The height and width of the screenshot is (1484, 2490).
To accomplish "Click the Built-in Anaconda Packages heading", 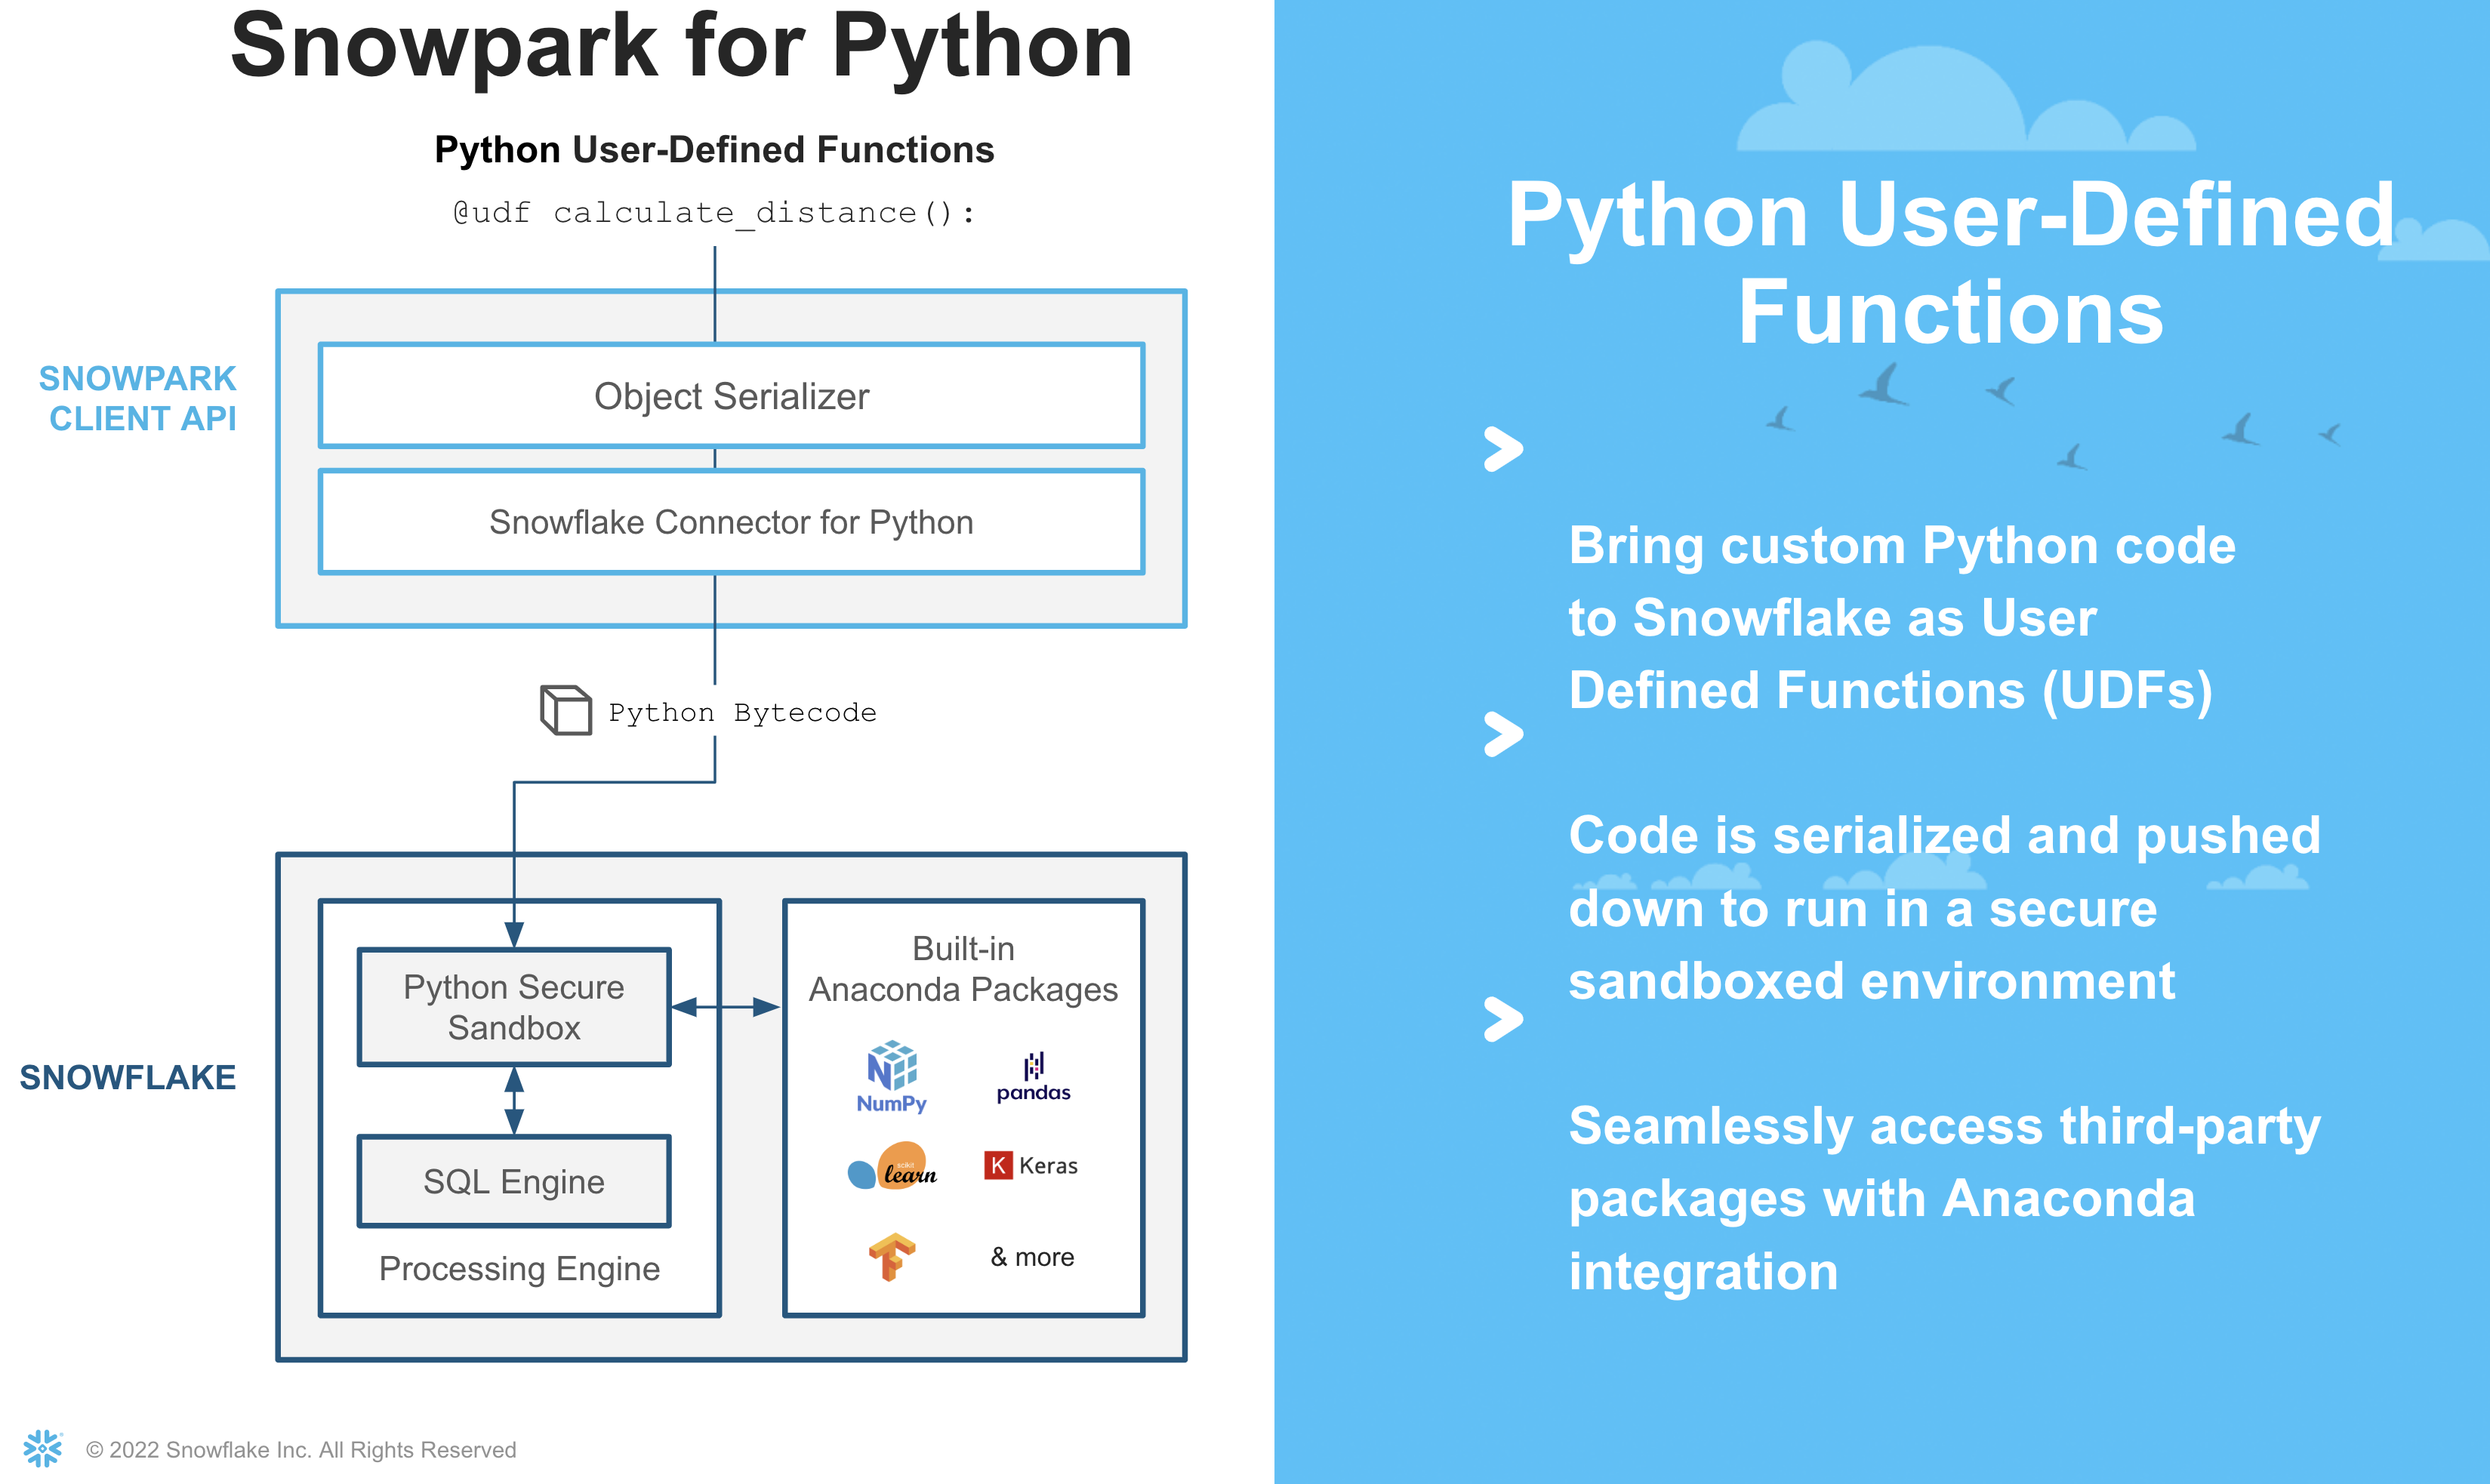I will tap(963, 968).
